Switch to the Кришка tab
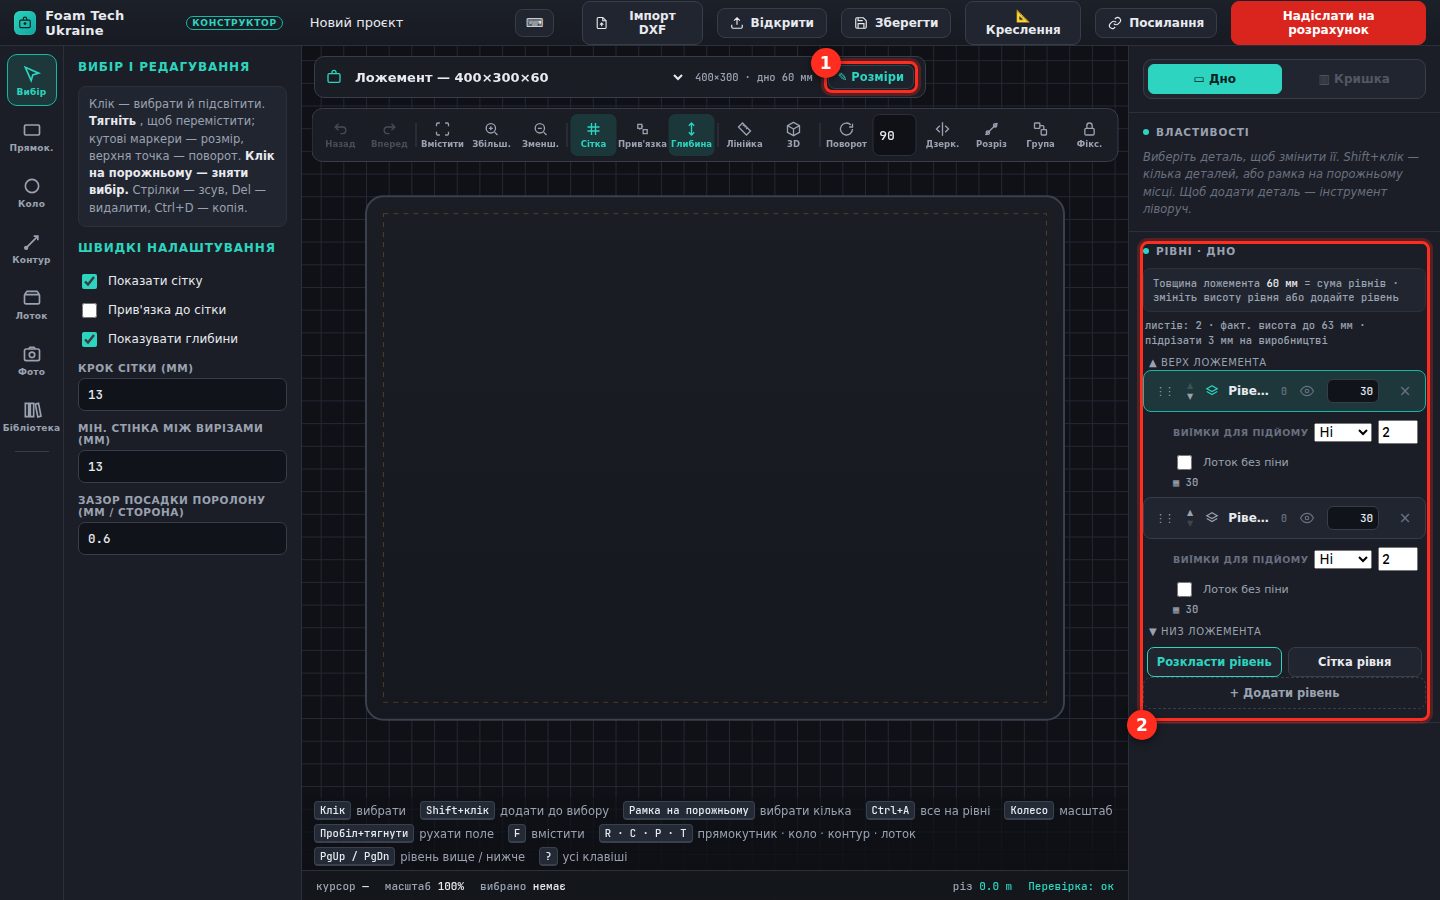The image size is (1440, 900). tap(1354, 79)
